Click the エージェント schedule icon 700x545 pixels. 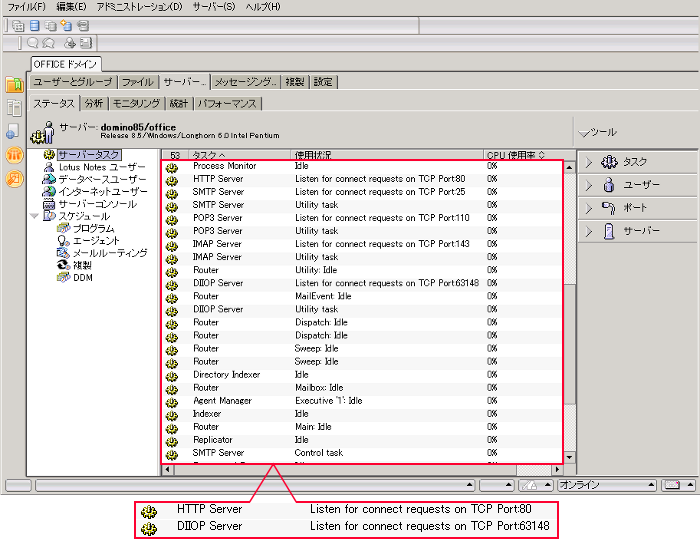pos(63,241)
